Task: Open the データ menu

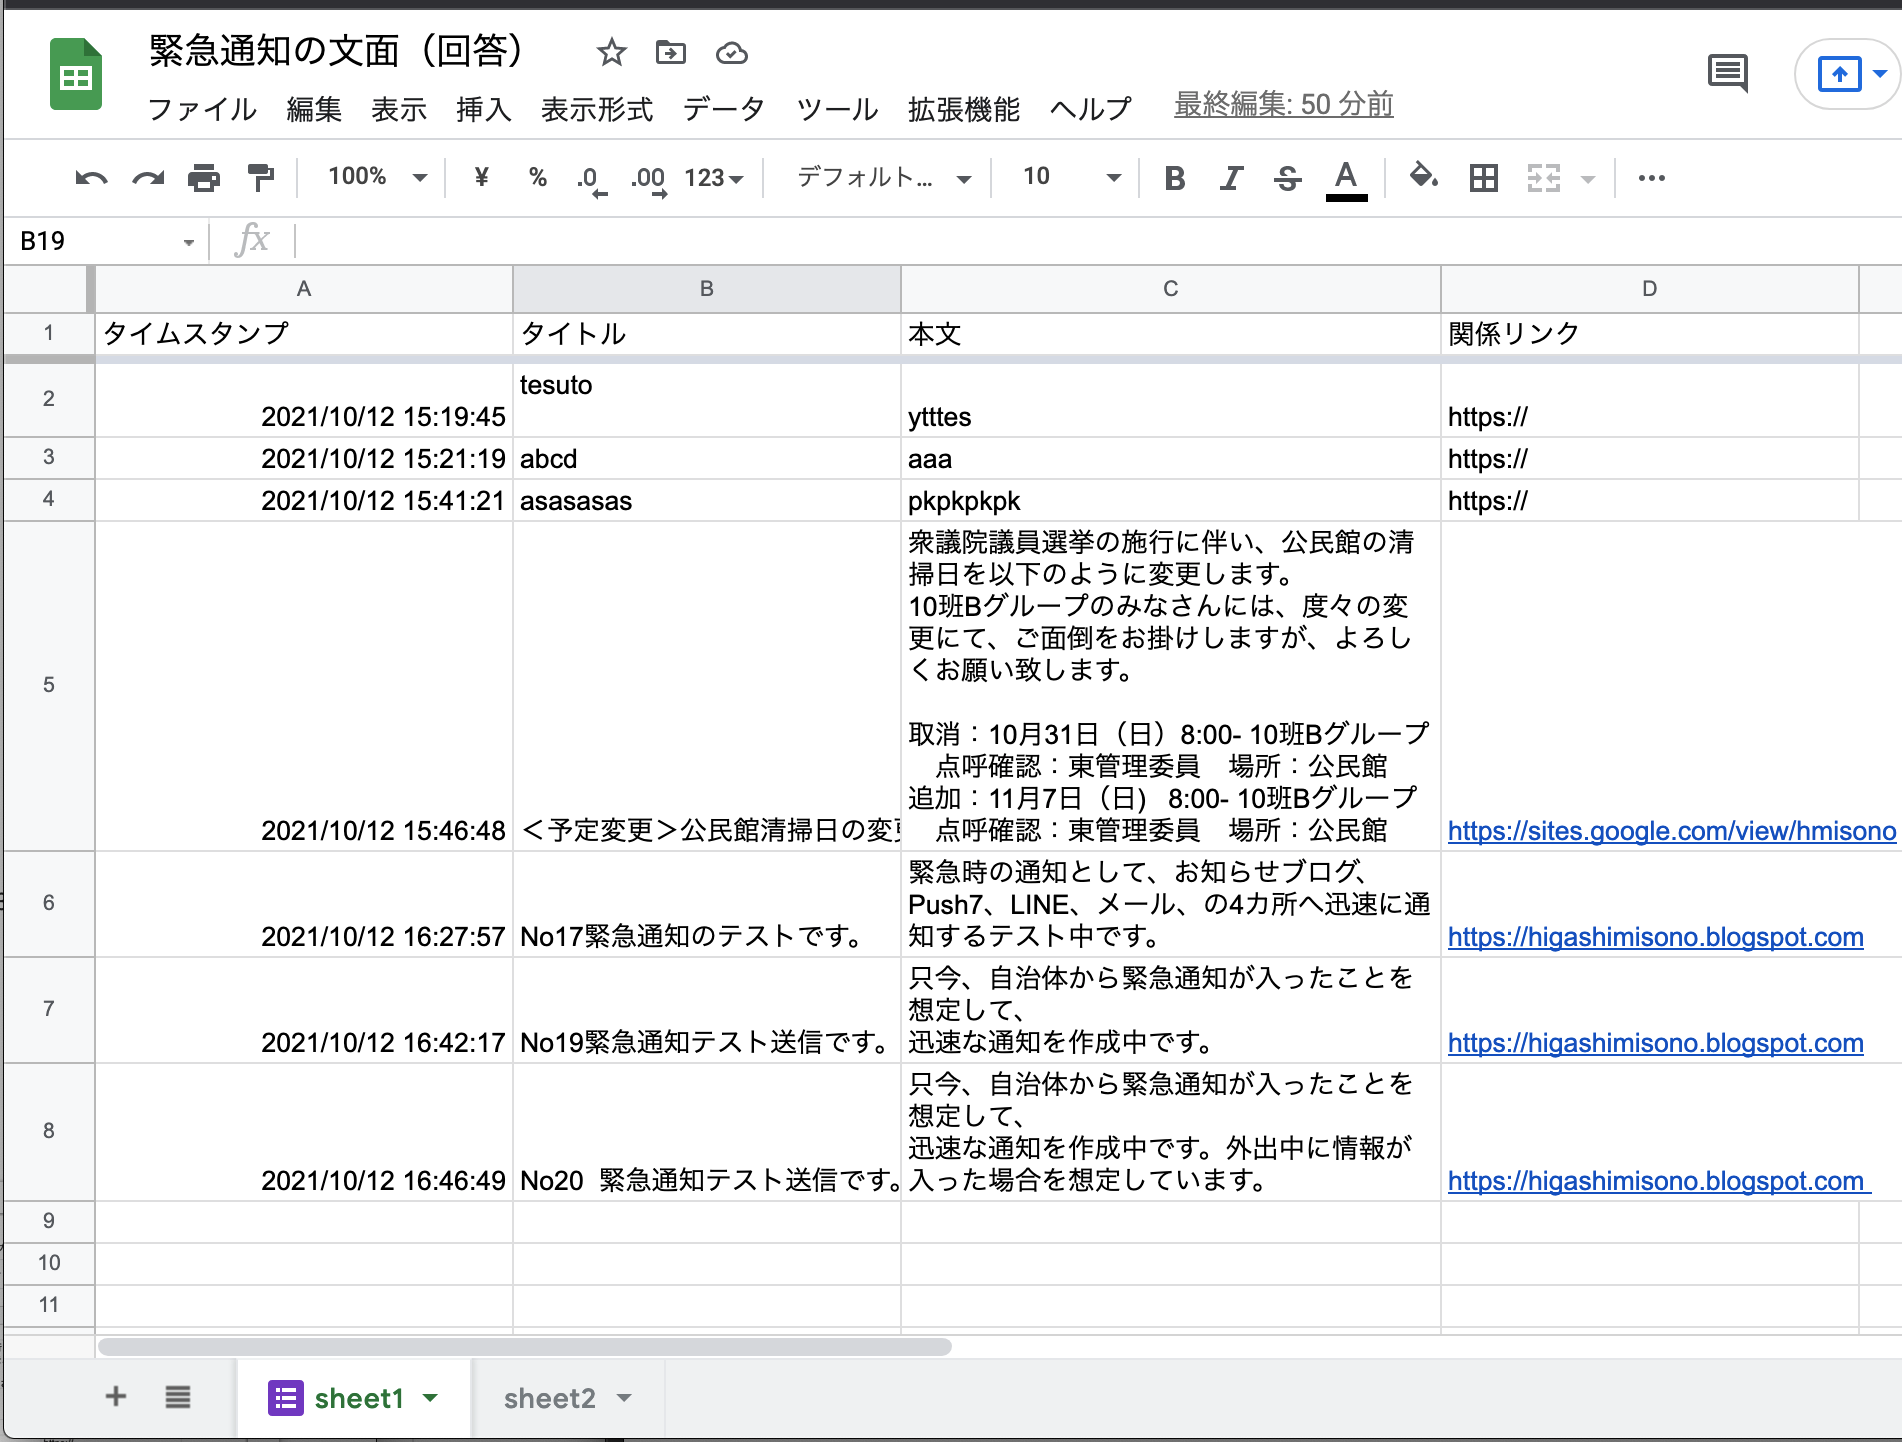Action: click(724, 108)
